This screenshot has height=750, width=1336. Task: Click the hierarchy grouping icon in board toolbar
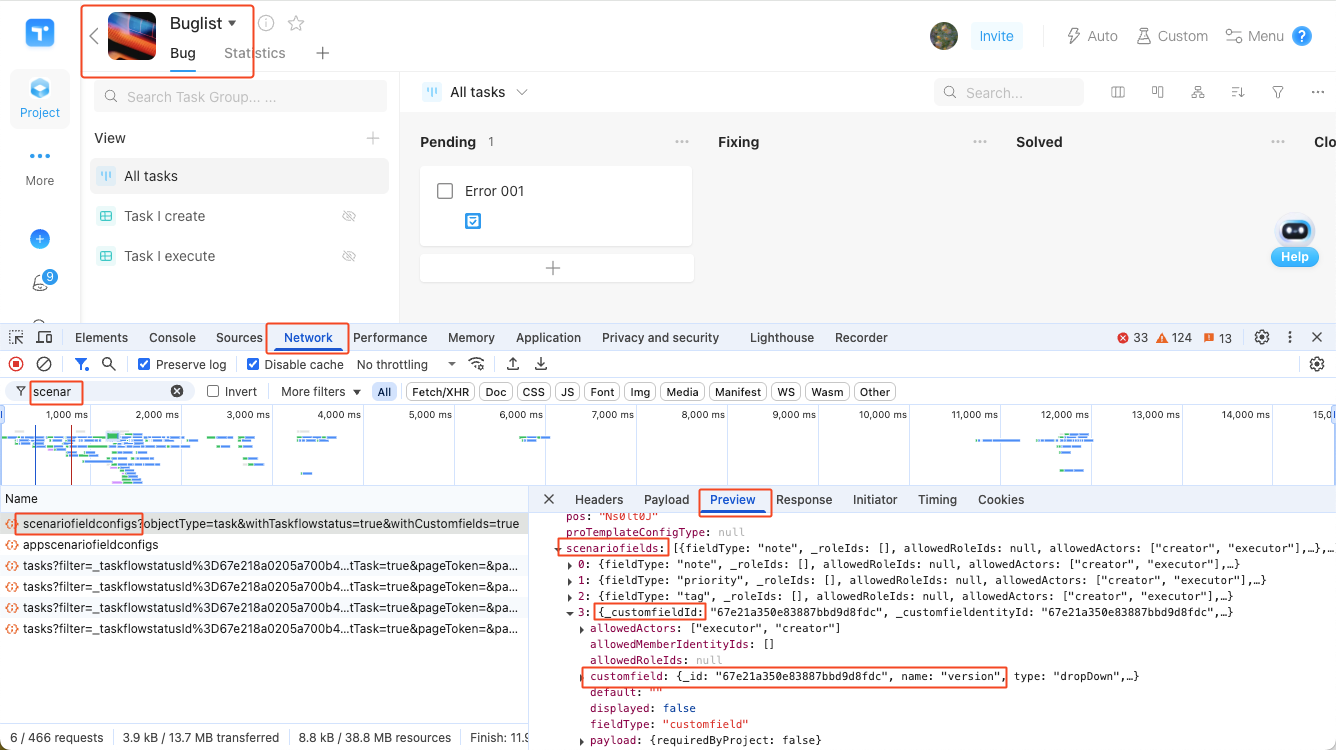(1198, 92)
